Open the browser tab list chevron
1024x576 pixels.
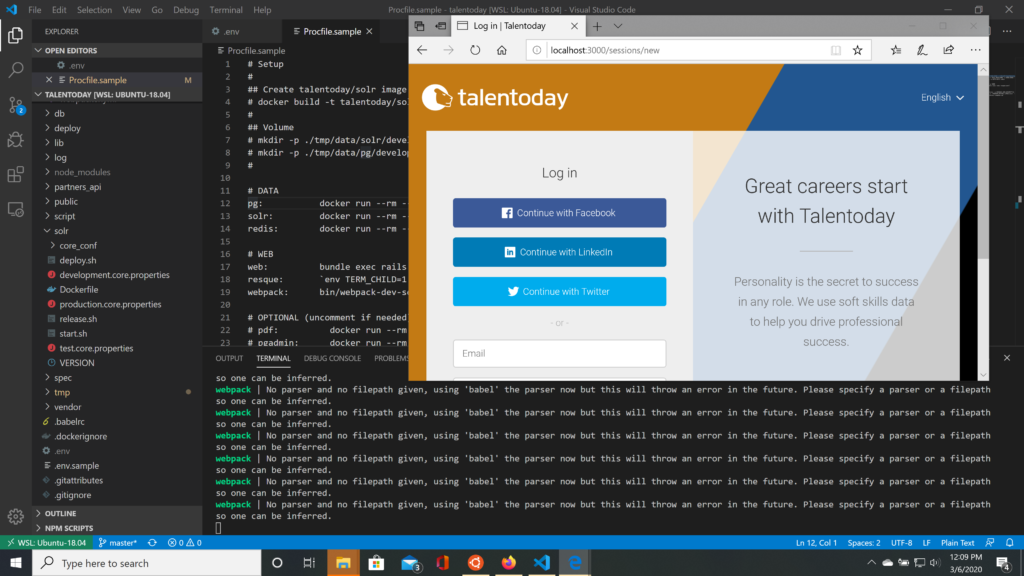(618, 26)
